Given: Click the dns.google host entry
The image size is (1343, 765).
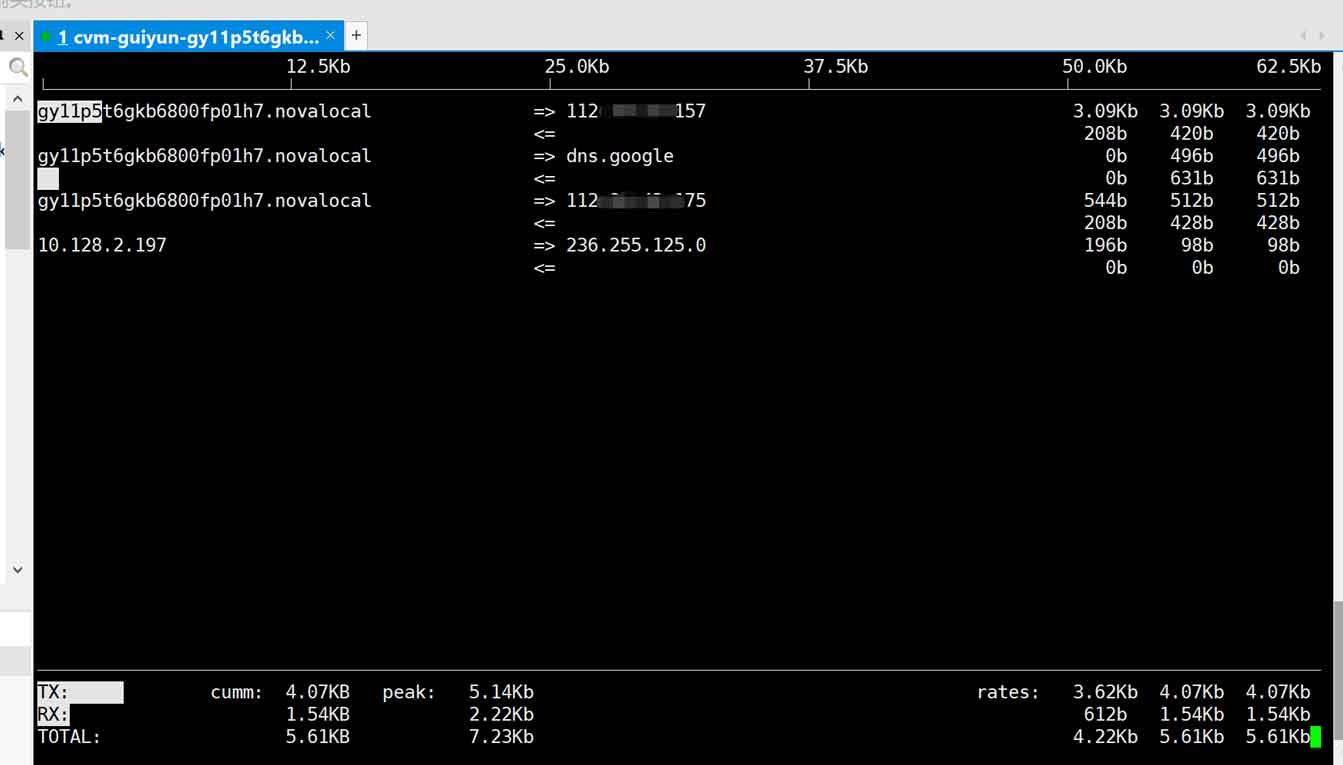Looking at the screenshot, I should pyautogui.click(x=619, y=156).
